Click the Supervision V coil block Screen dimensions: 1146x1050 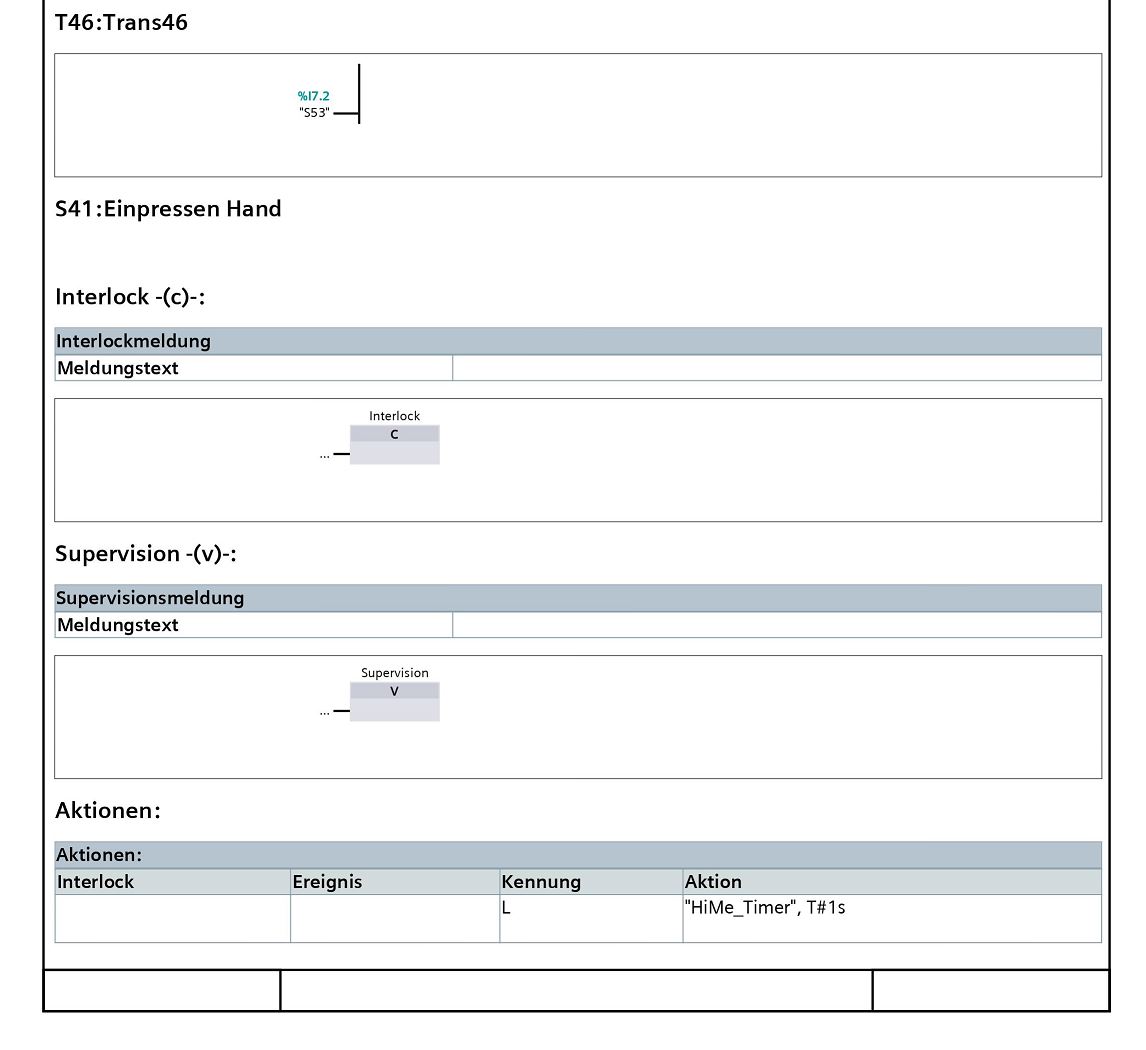(x=394, y=701)
